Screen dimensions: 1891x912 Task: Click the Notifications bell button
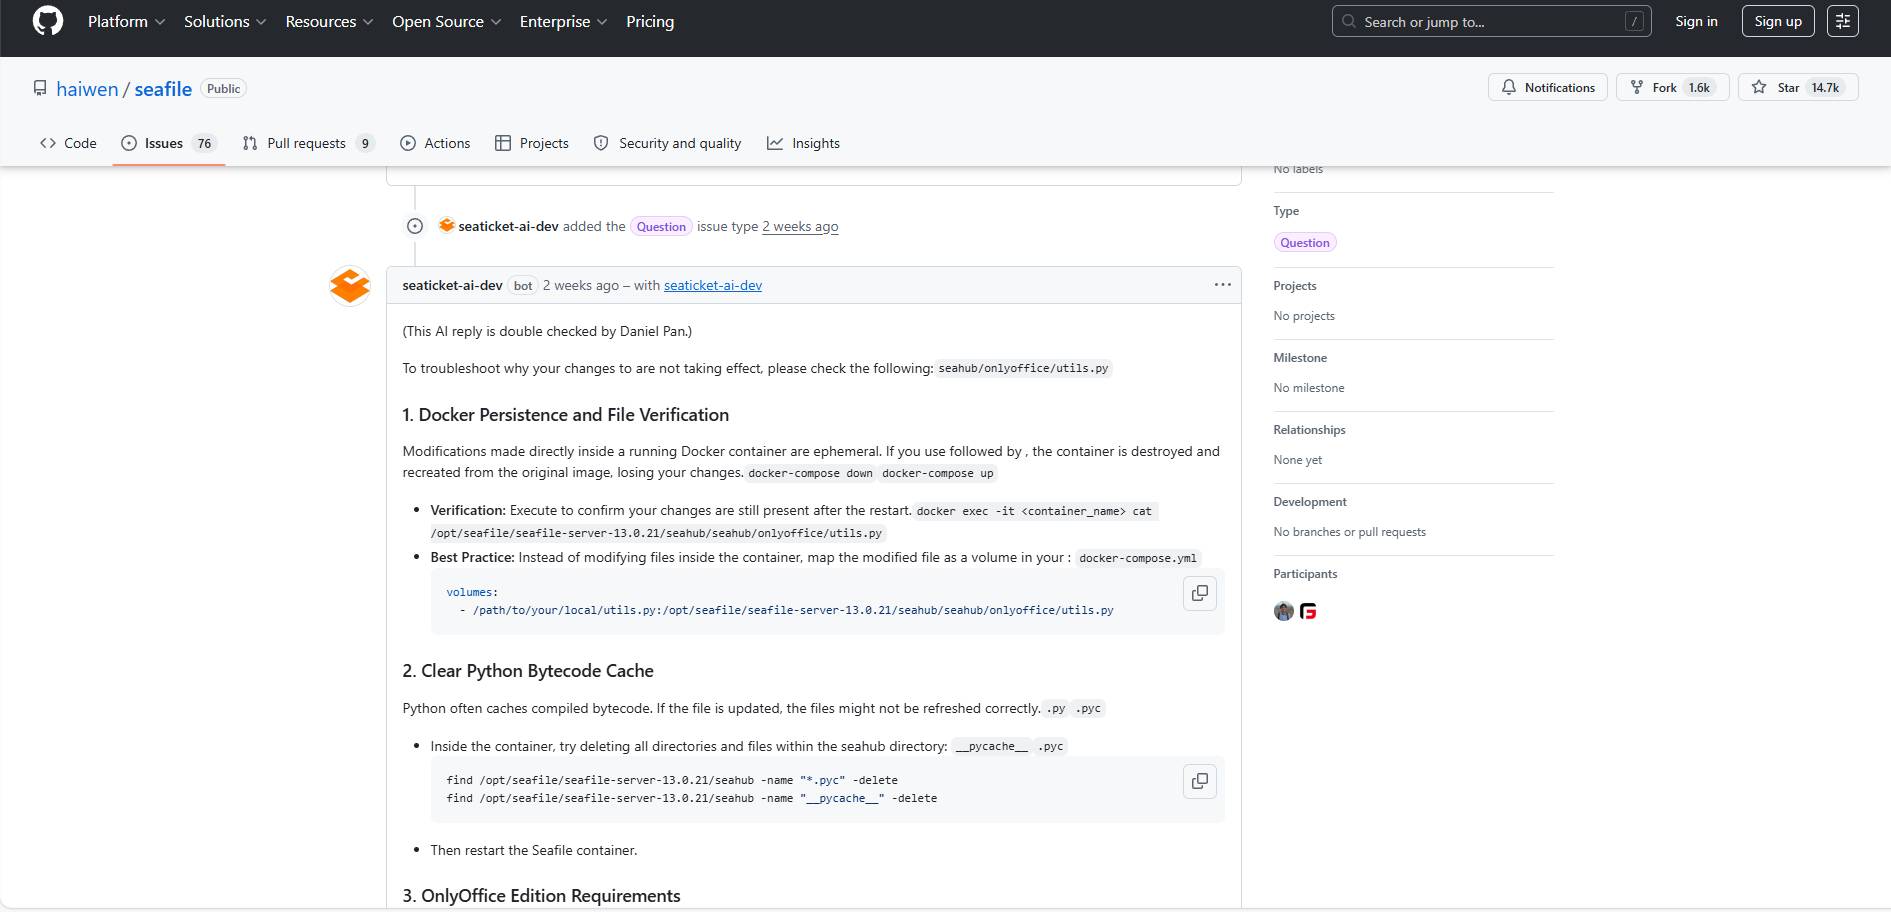click(1548, 88)
